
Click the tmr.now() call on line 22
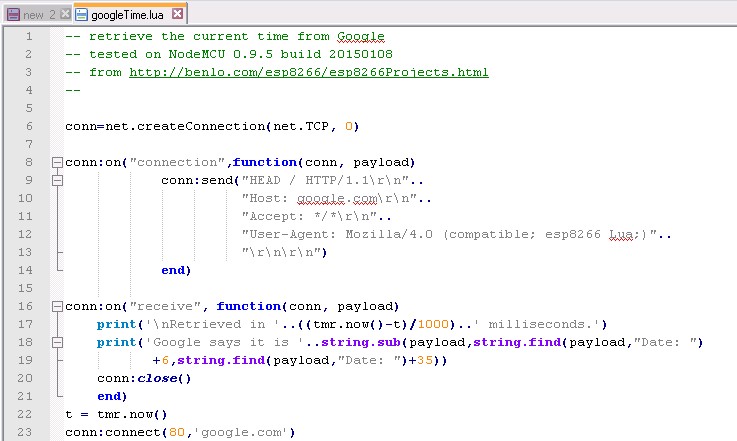click(127, 414)
